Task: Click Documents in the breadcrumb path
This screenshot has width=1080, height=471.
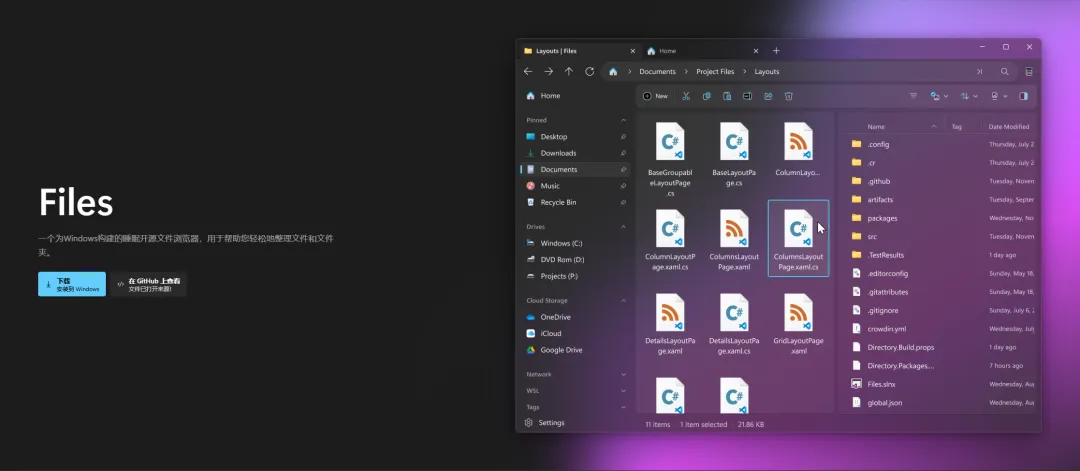Action: click(657, 72)
